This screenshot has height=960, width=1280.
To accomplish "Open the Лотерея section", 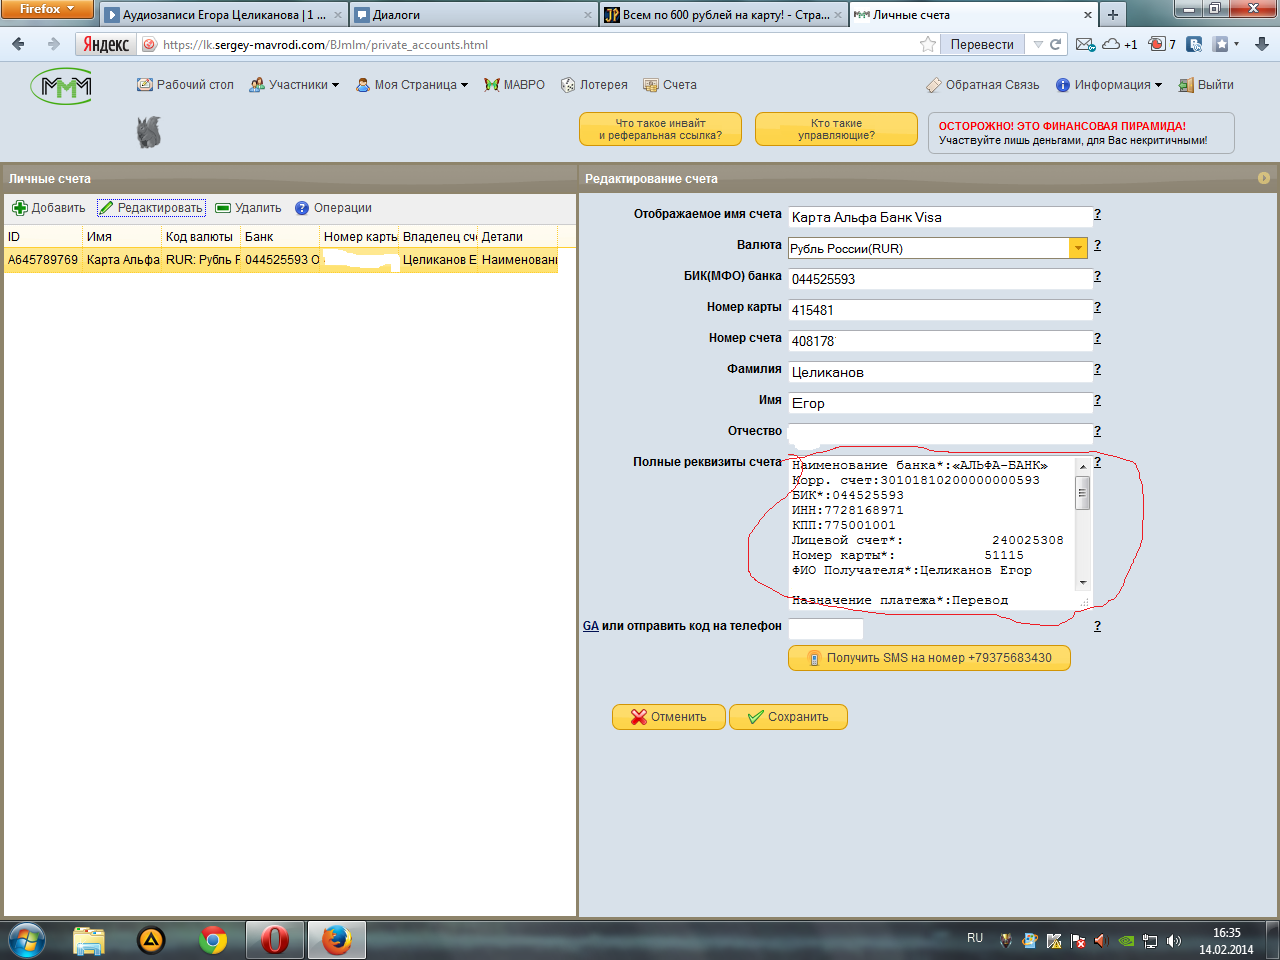I will click(594, 85).
